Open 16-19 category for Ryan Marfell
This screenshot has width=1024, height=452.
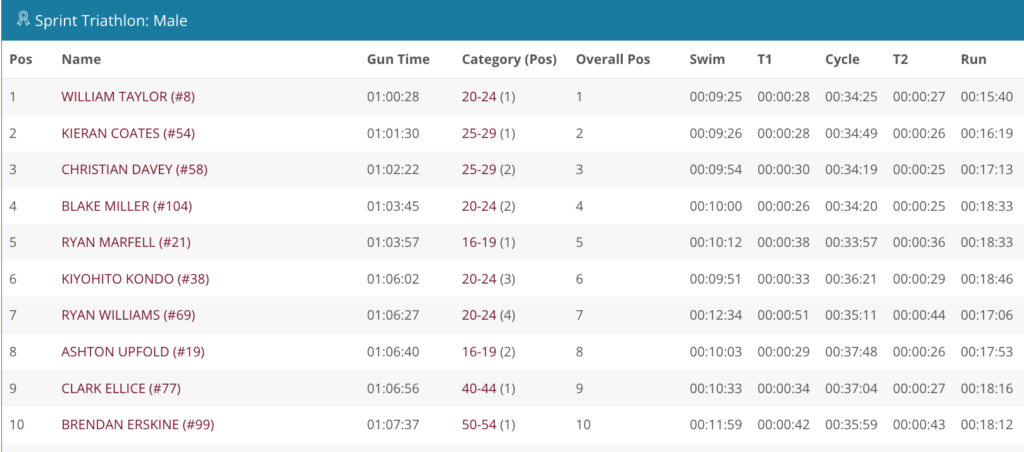479,243
